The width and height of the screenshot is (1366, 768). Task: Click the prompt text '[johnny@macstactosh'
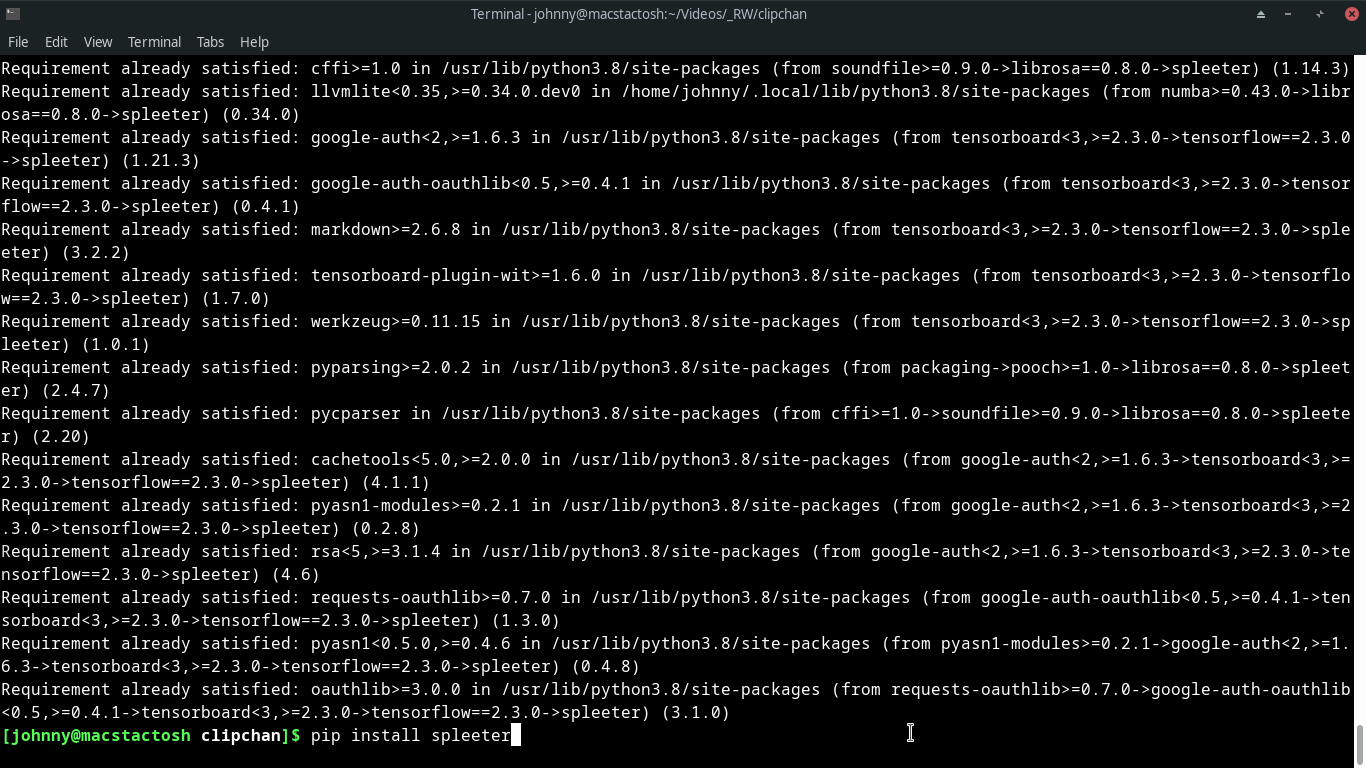click(96, 736)
